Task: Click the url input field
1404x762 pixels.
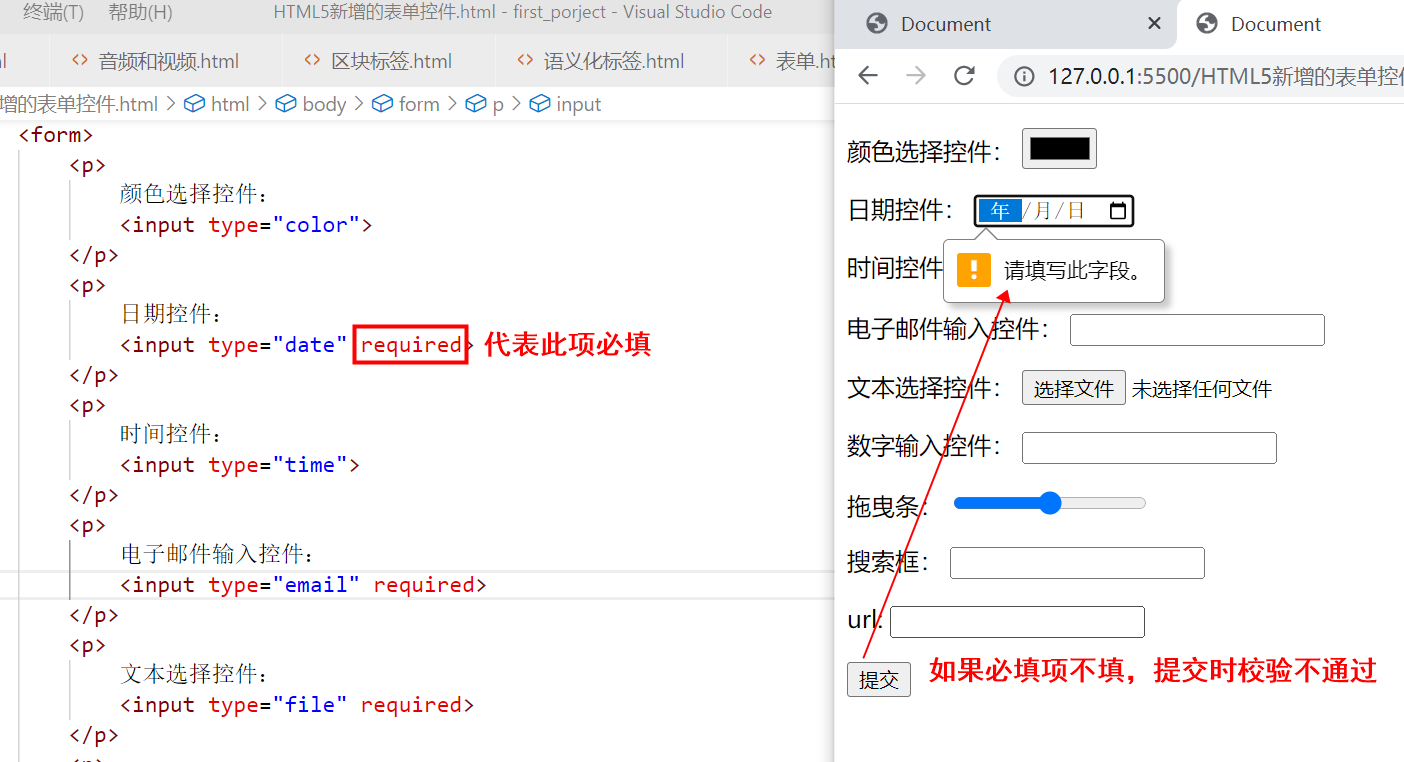Action: click(x=1017, y=622)
